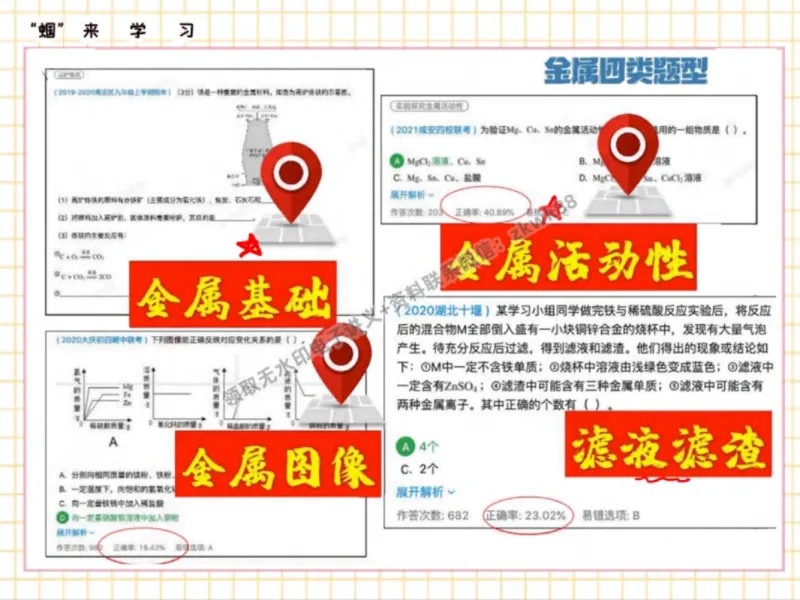Click the 实验探究金属活动性 tag
Screen dimensions: 800x600
429,106
